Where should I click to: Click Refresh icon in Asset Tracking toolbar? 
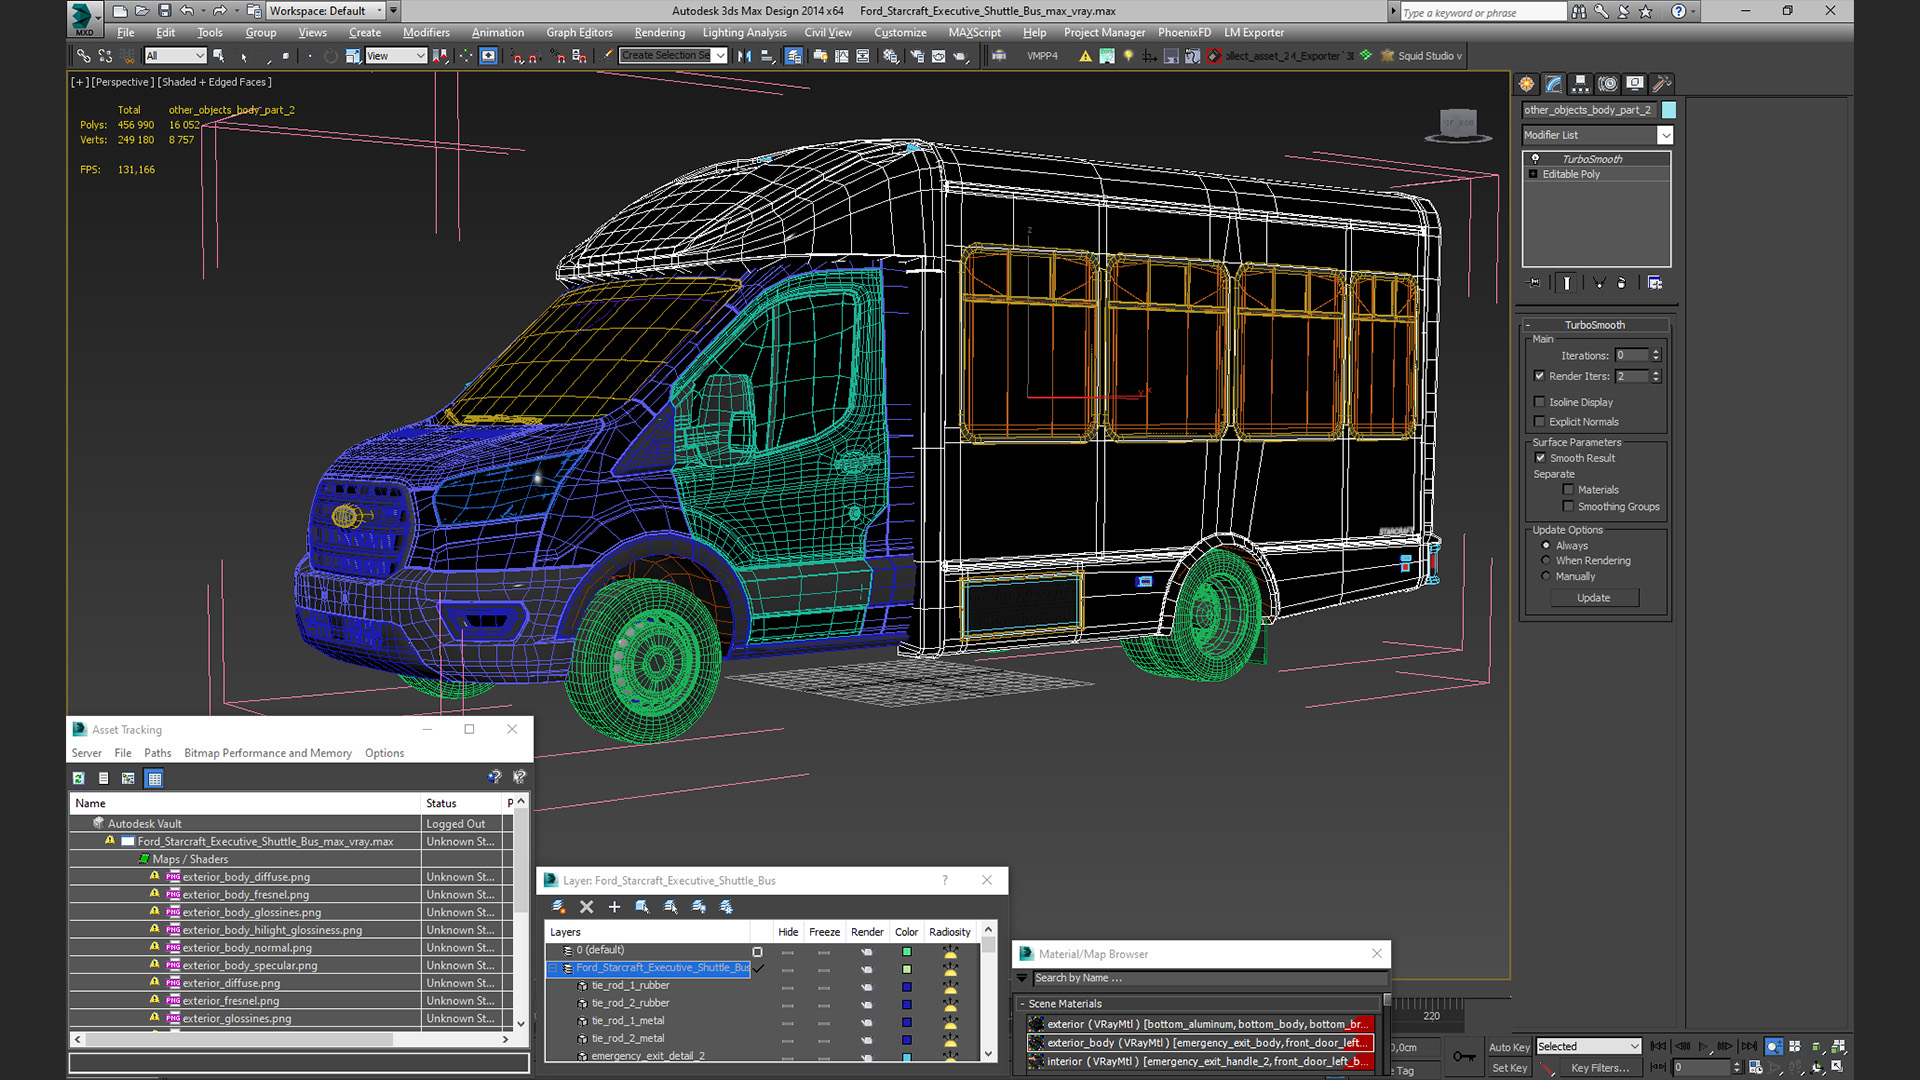[x=78, y=778]
